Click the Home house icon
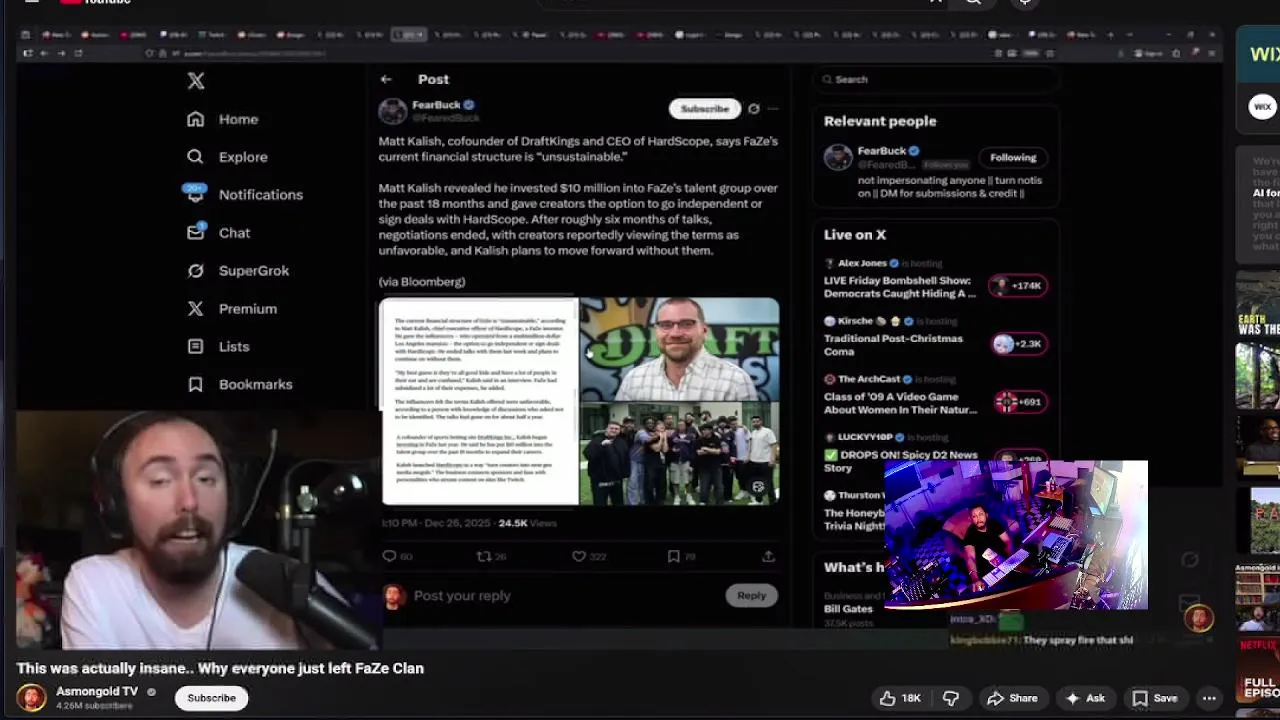The image size is (1280, 720). pyautogui.click(x=195, y=119)
